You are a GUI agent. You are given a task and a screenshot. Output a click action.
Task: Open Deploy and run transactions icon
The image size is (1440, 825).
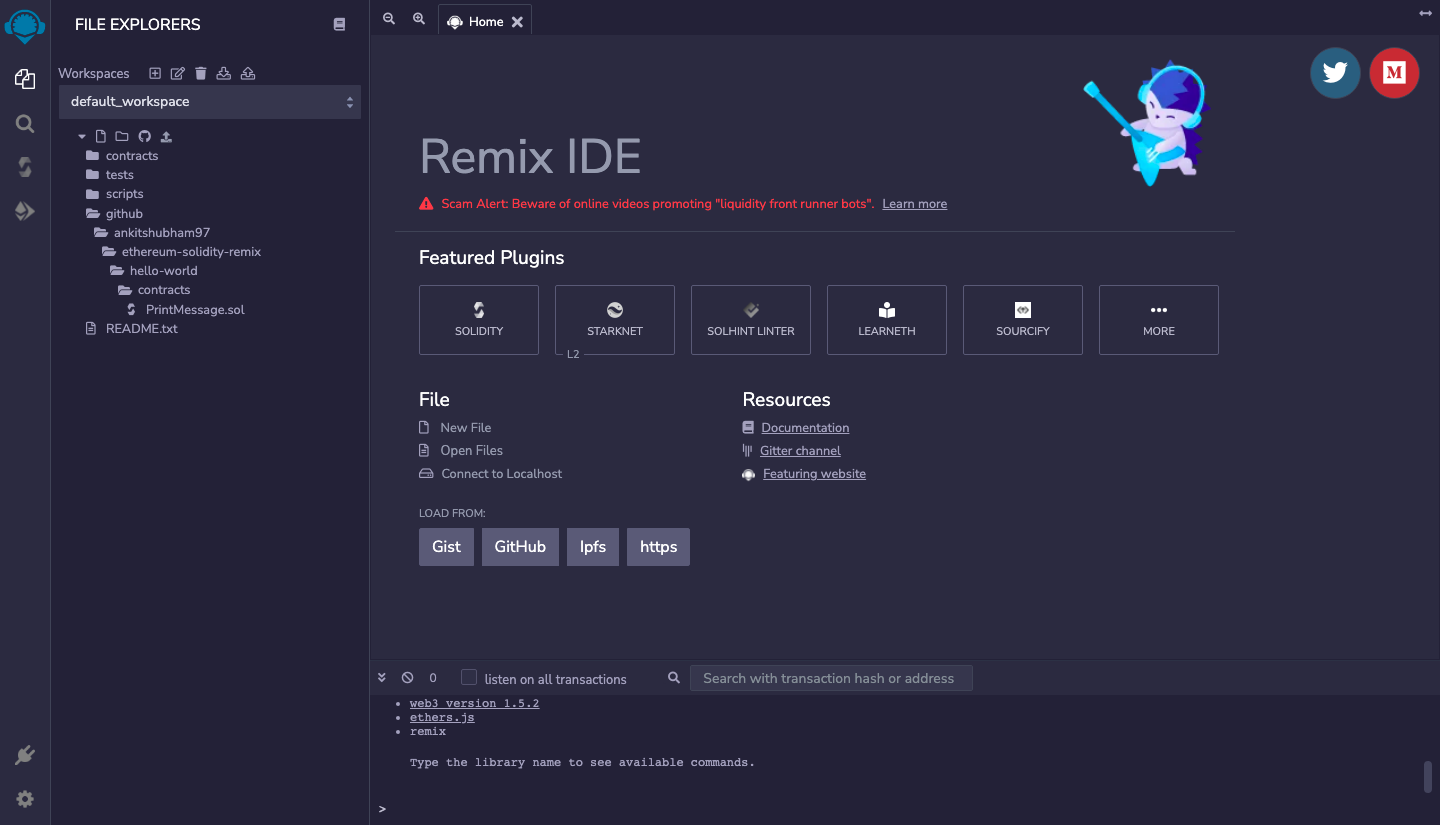[25, 211]
